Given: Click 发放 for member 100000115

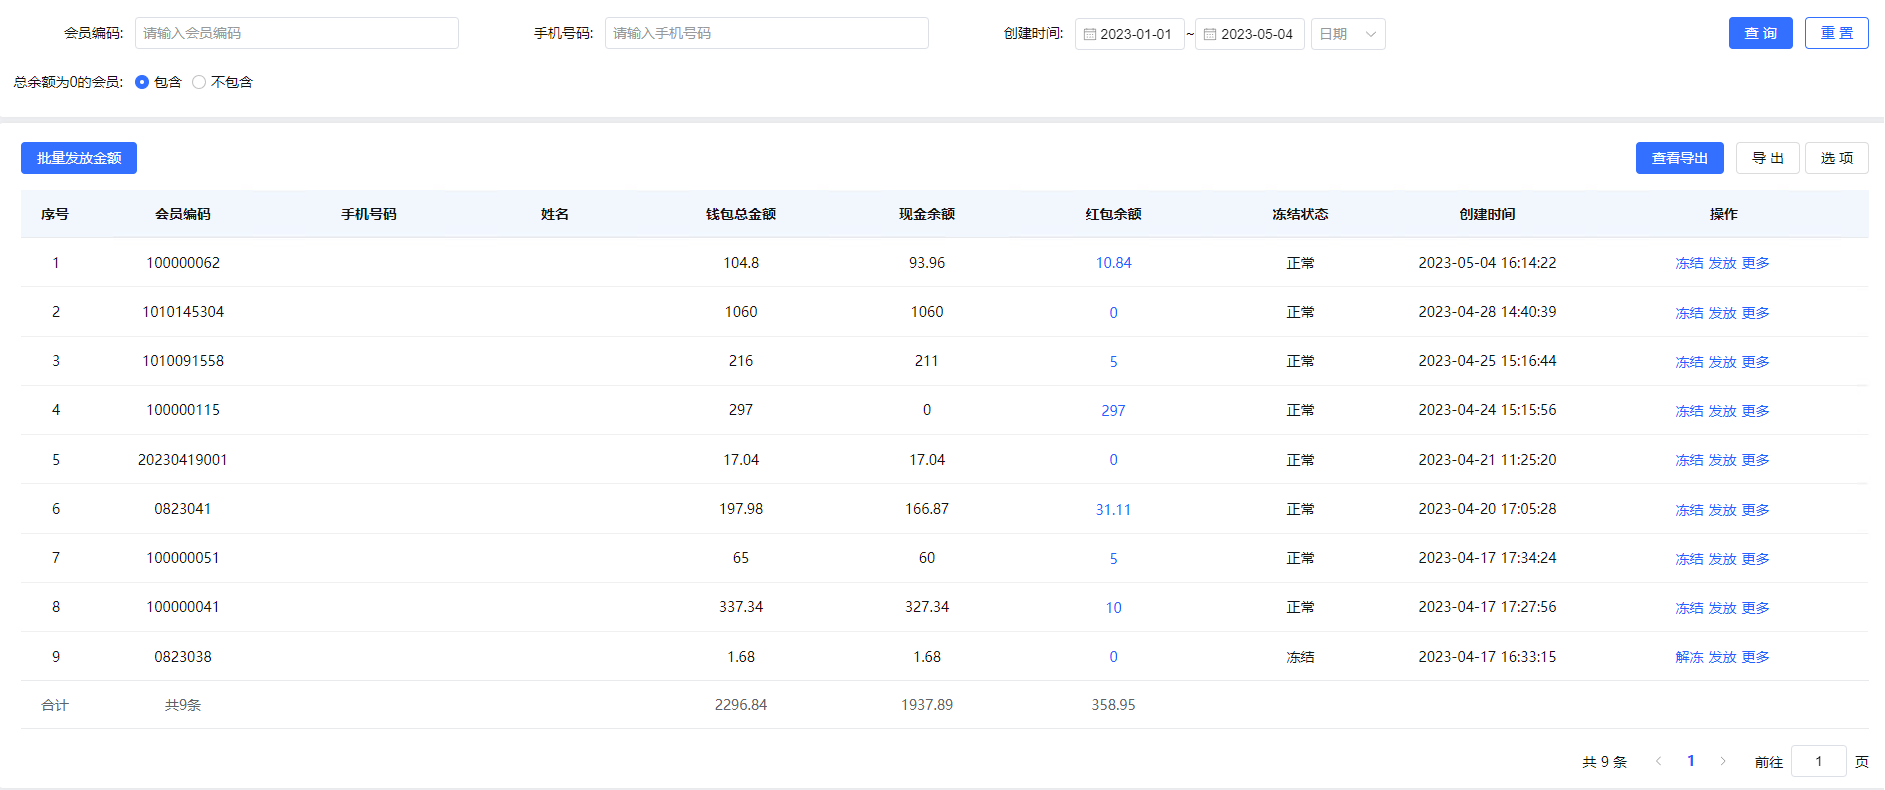Looking at the screenshot, I should click(1722, 411).
